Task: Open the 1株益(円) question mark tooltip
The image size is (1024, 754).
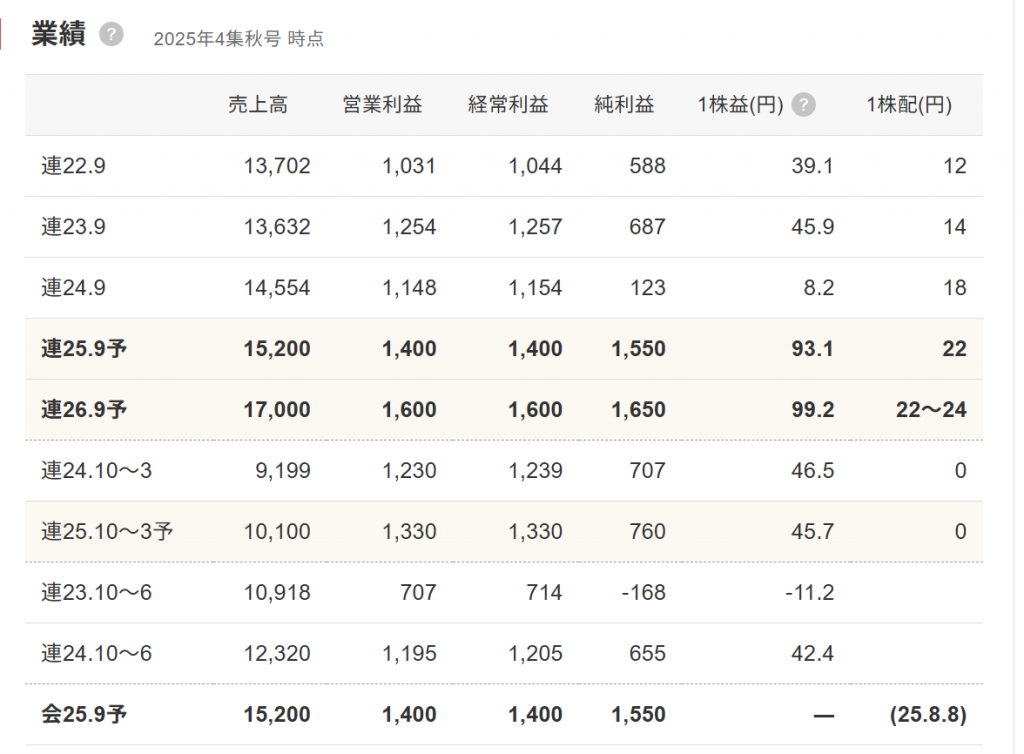Action: tap(804, 105)
